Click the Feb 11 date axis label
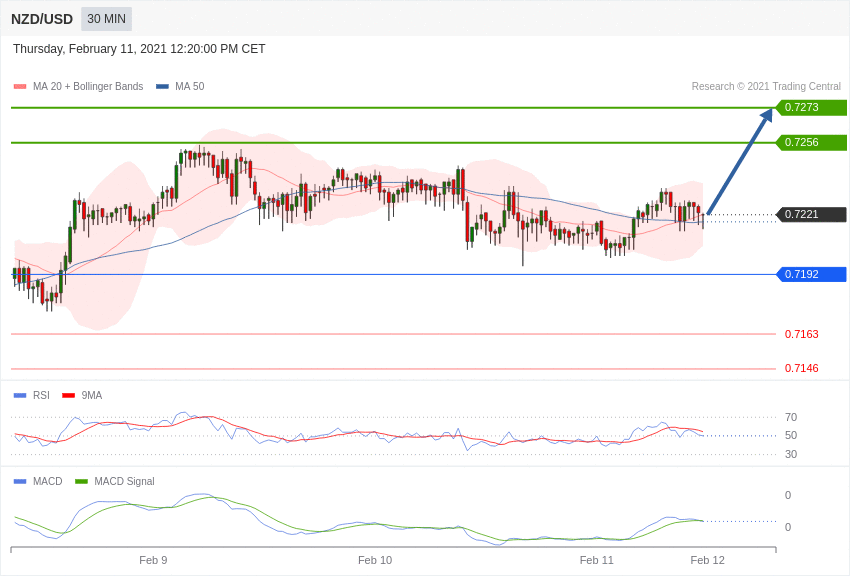 pos(596,560)
